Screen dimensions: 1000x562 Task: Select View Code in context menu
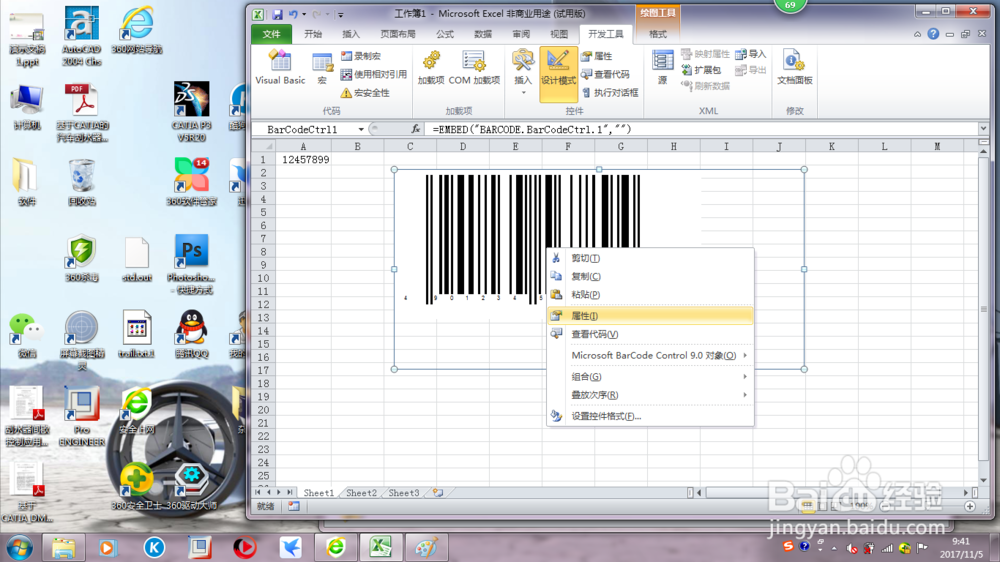point(650,334)
